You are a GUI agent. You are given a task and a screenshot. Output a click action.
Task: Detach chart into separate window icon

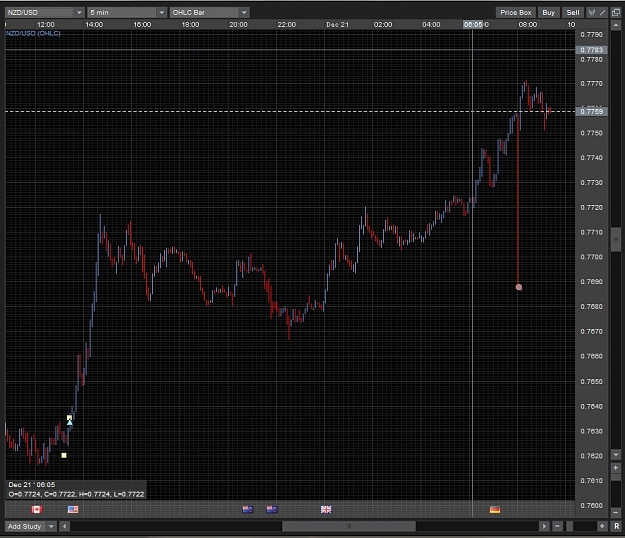point(616,12)
